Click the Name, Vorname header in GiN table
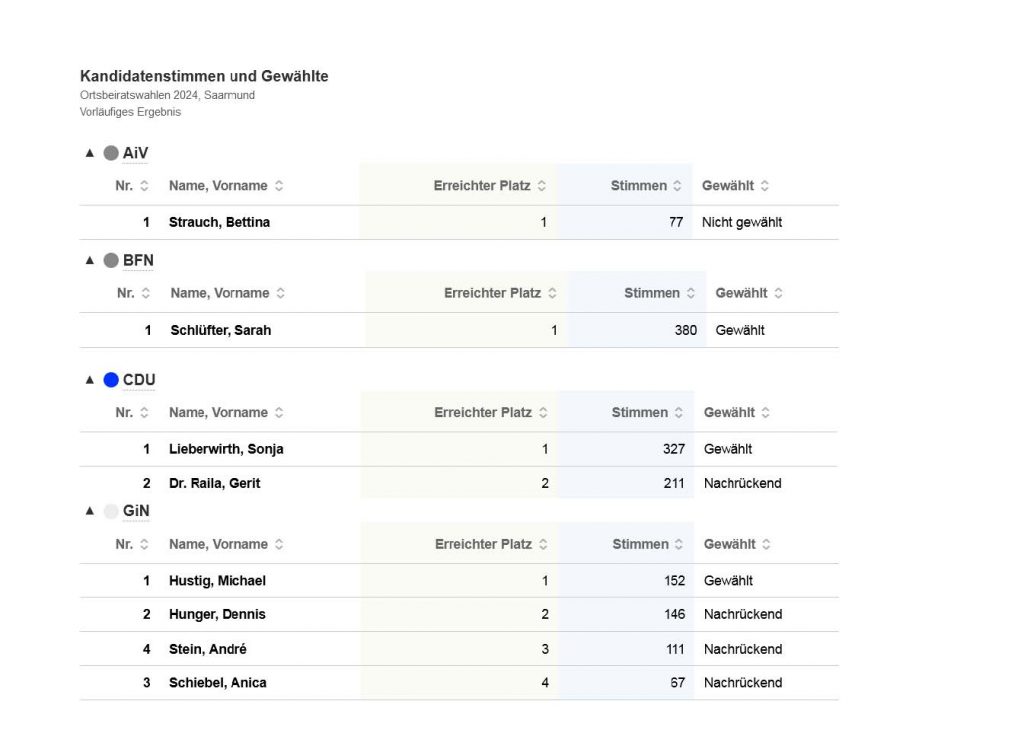The width and height of the screenshot is (1024, 749). [218, 545]
